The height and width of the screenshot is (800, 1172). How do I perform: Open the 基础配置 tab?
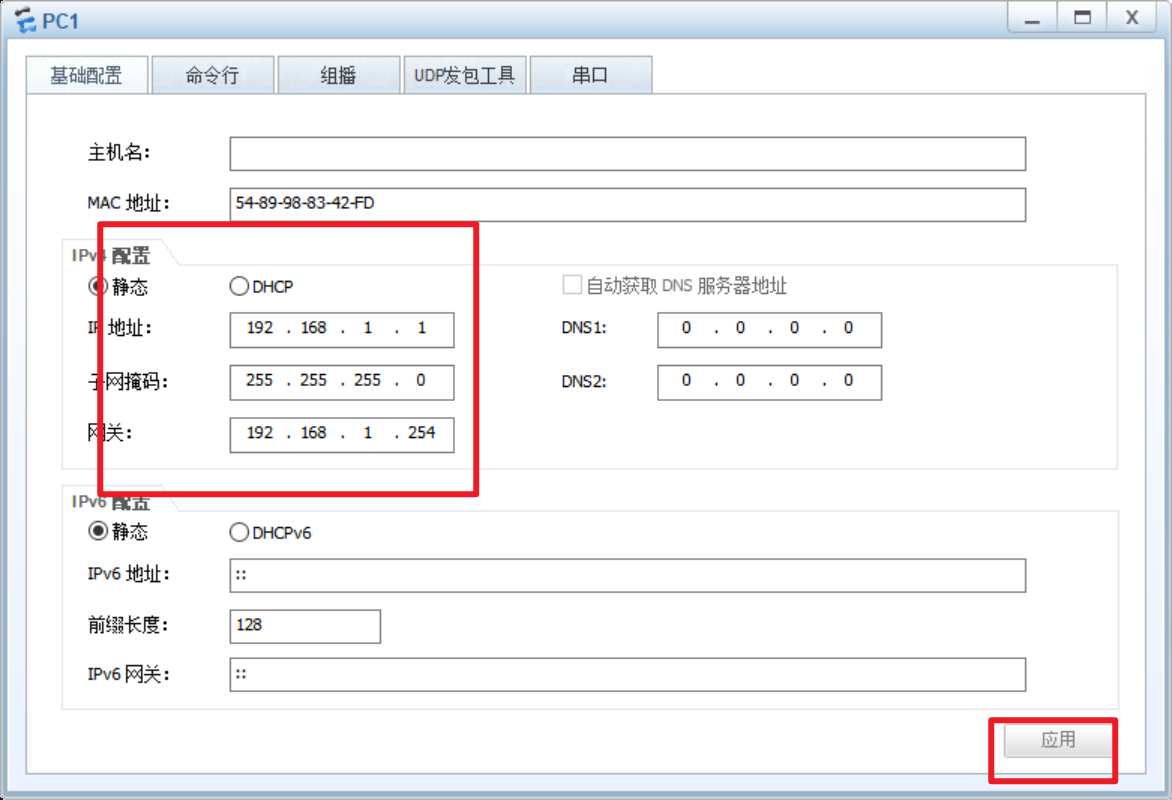pyautogui.click(x=87, y=76)
